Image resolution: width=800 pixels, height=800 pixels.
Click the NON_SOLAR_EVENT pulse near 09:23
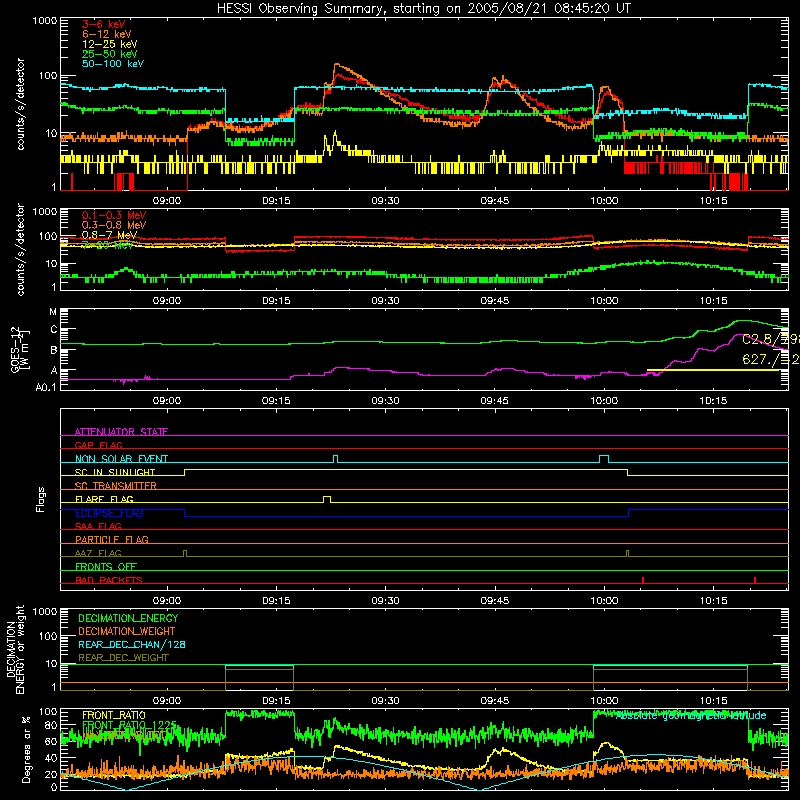tap(335, 459)
